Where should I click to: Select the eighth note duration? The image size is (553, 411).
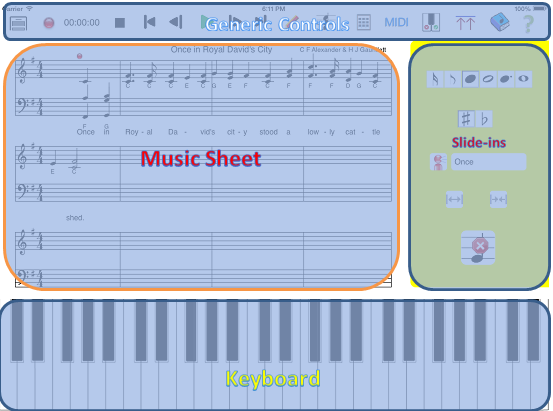click(453, 79)
